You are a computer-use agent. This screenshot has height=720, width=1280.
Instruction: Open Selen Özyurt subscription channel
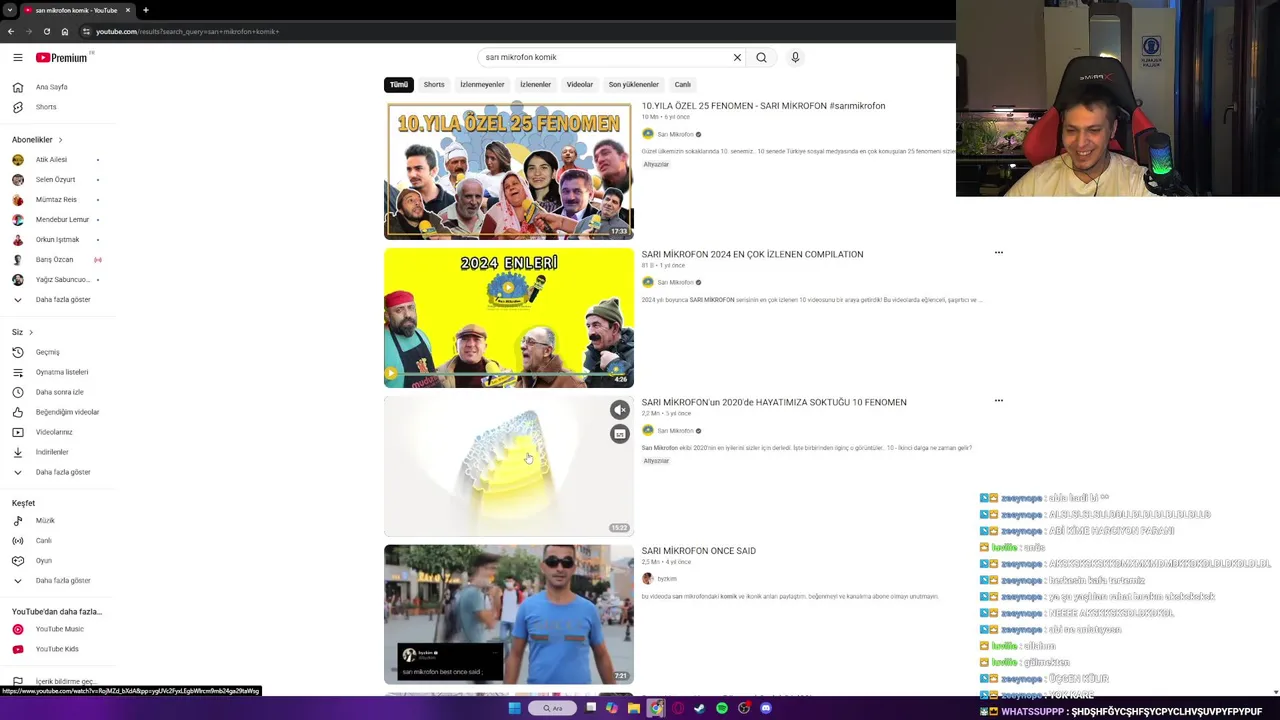pyautogui.click(x=55, y=180)
